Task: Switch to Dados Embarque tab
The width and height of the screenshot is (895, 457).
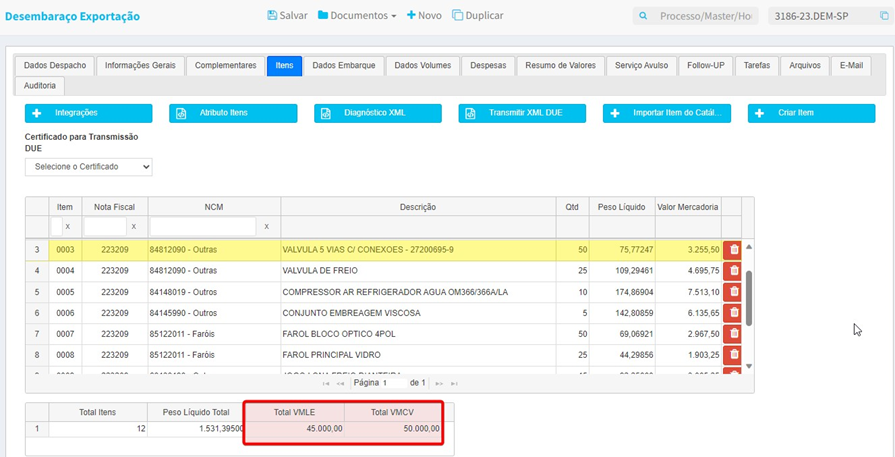Action: (x=344, y=66)
